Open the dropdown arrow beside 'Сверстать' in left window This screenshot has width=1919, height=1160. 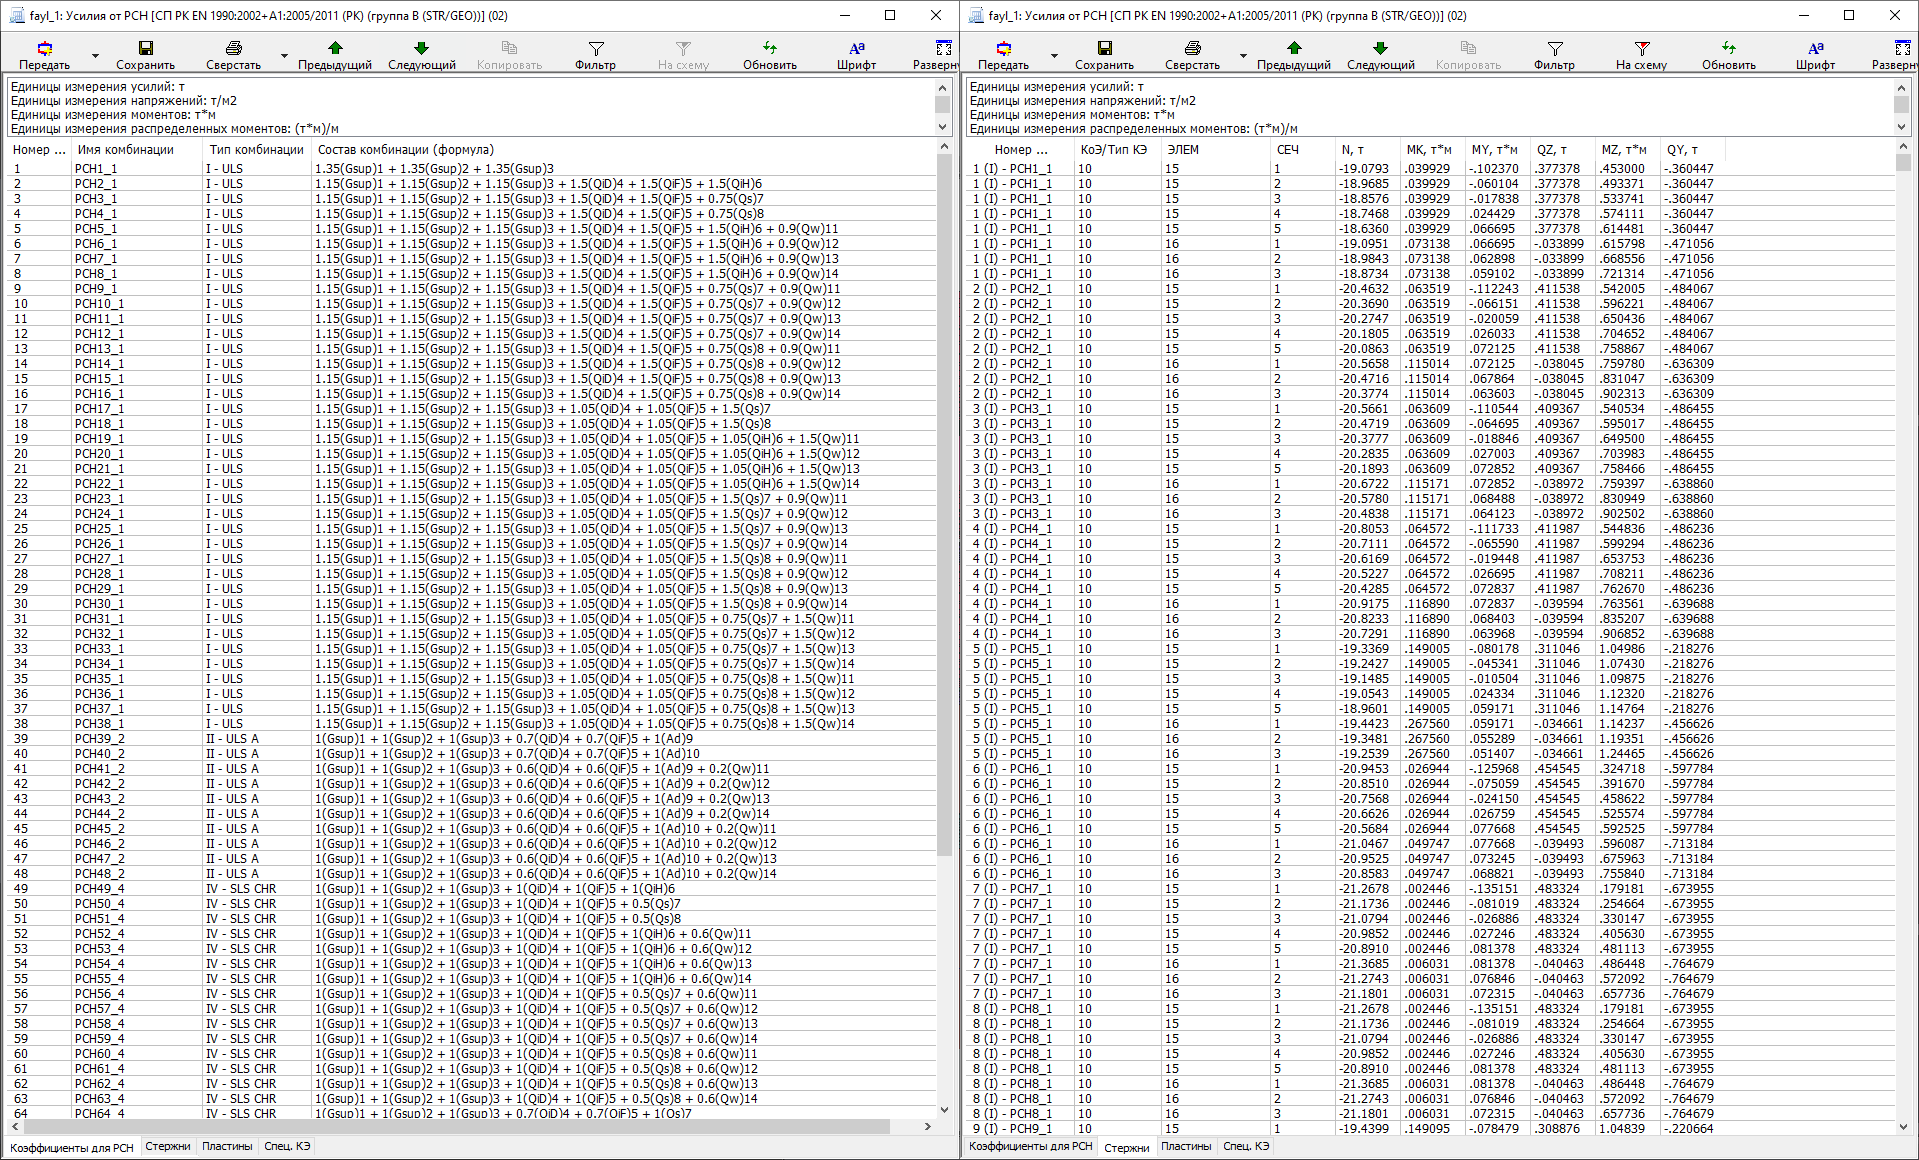coord(284,56)
